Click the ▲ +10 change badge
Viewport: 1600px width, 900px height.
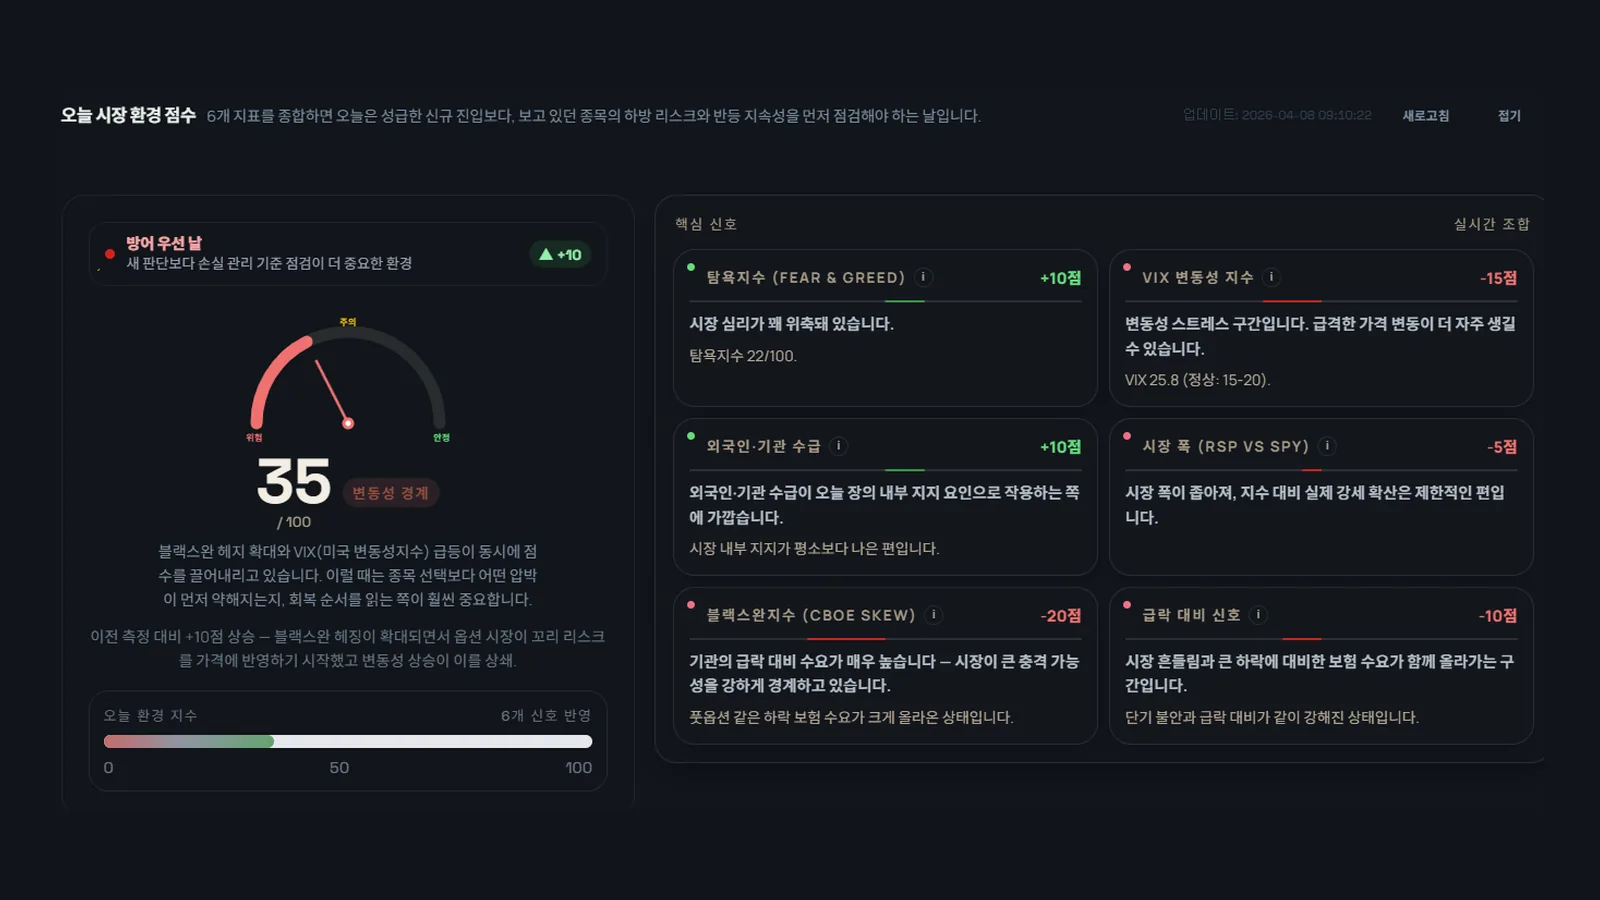(560, 255)
